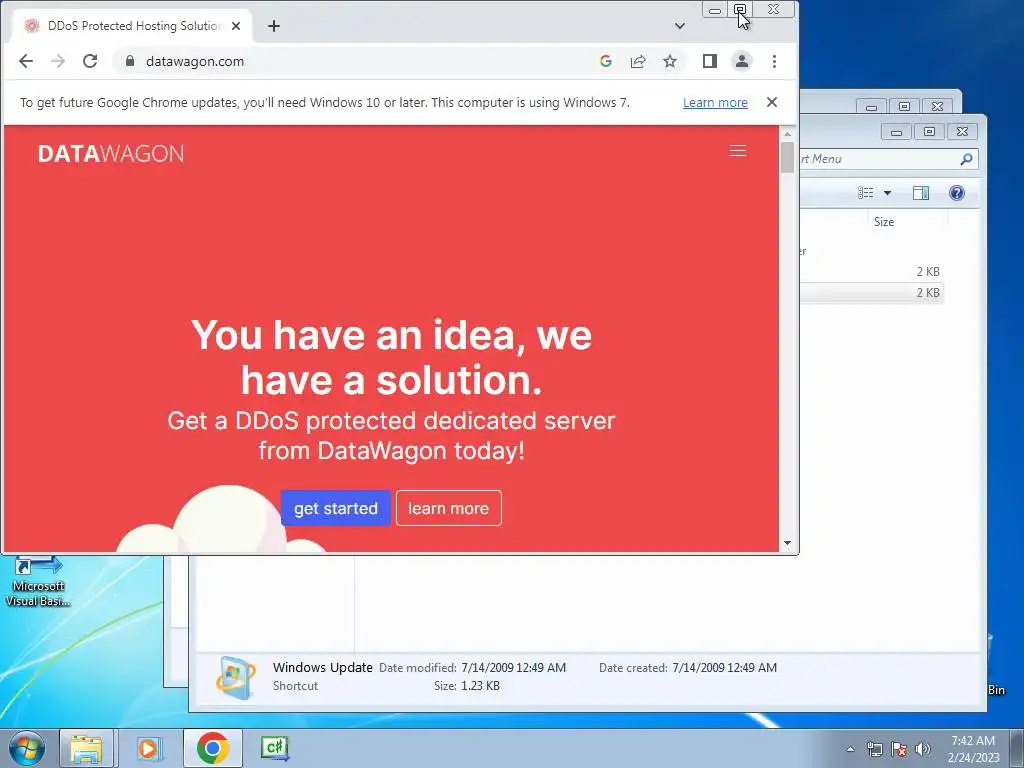Reload the datawagon.com page
Viewport: 1024px width, 768px height.
point(90,61)
